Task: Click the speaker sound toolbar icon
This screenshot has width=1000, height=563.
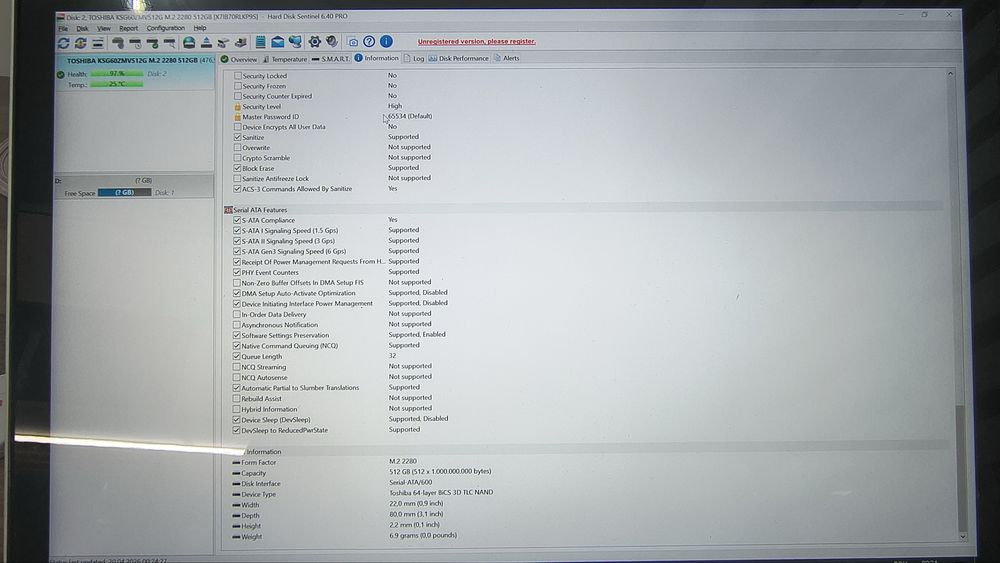Action: click(x=332, y=41)
